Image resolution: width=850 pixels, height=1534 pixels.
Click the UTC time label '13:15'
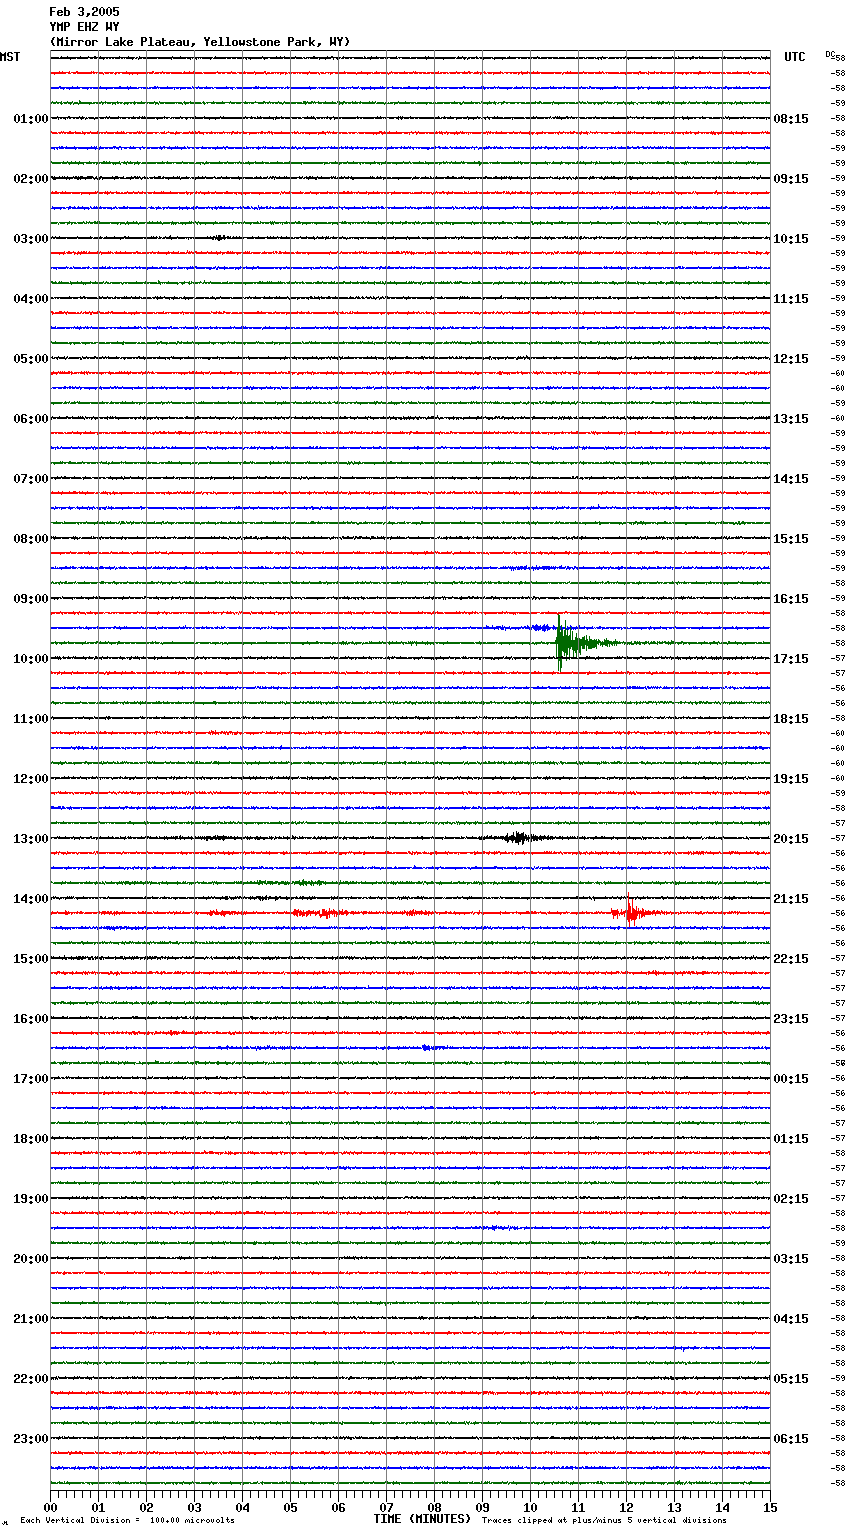click(x=791, y=419)
